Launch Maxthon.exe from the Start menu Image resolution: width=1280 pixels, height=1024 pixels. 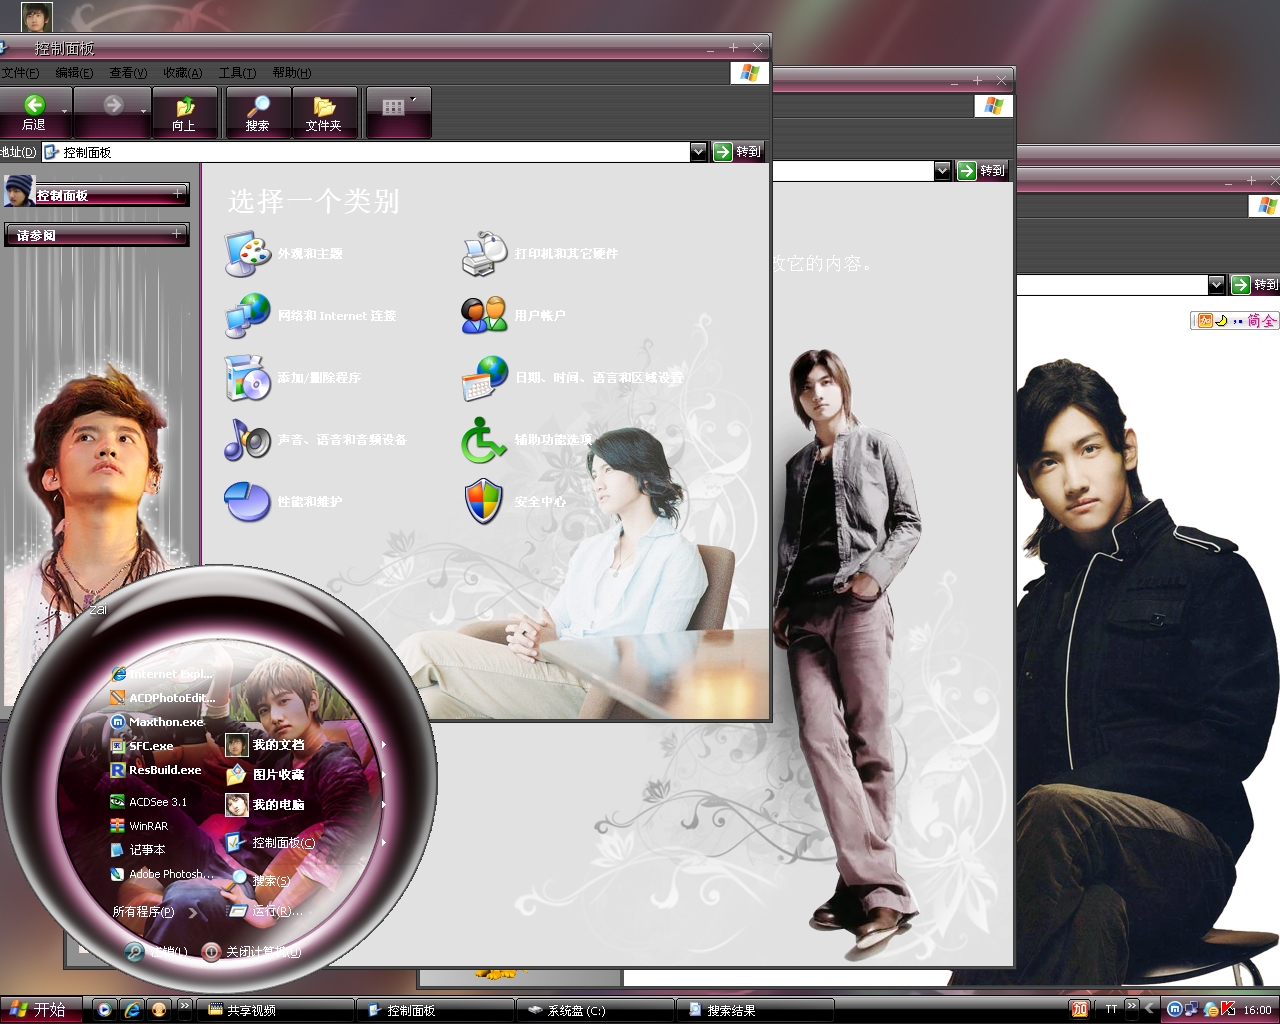click(x=157, y=722)
